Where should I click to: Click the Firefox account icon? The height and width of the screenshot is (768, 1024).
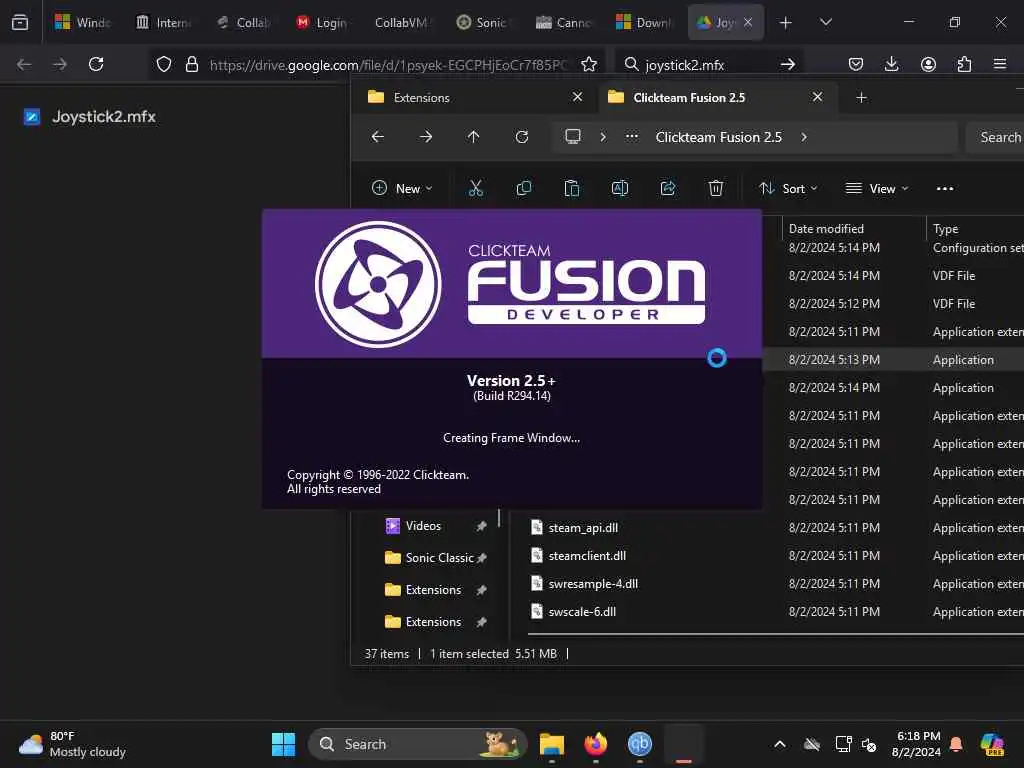[928, 64]
